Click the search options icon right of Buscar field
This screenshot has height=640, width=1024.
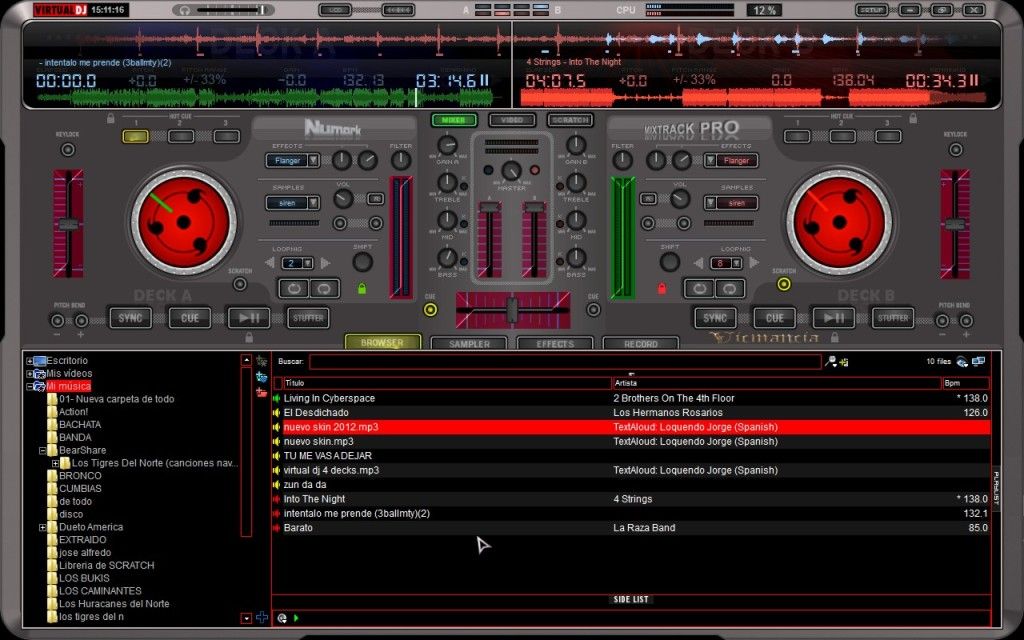[831, 361]
